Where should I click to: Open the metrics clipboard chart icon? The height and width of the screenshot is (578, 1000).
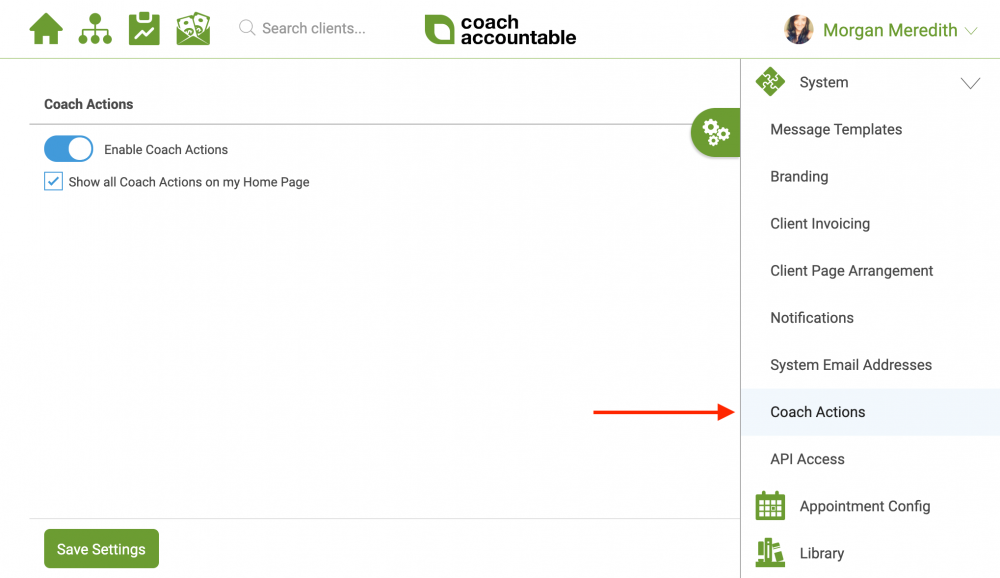(144, 29)
